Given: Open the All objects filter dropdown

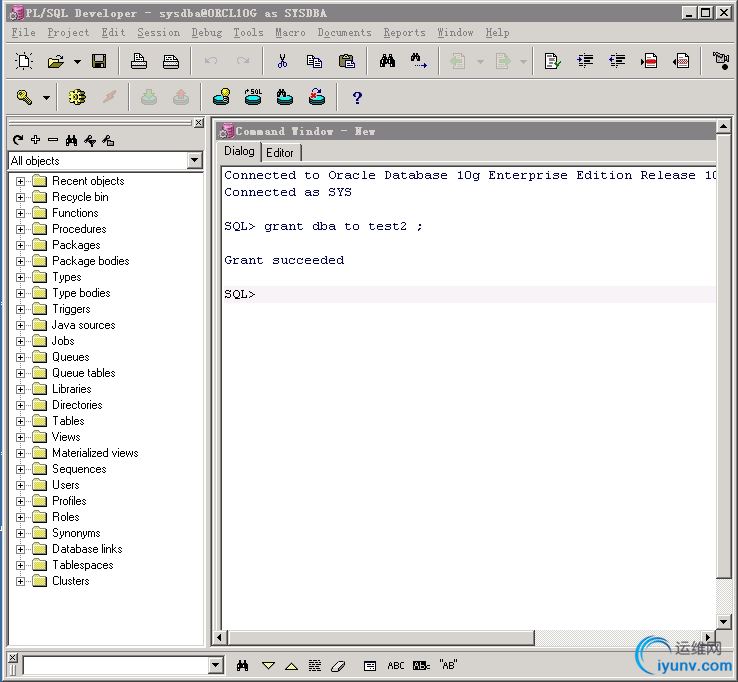Looking at the screenshot, I should 194,160.
